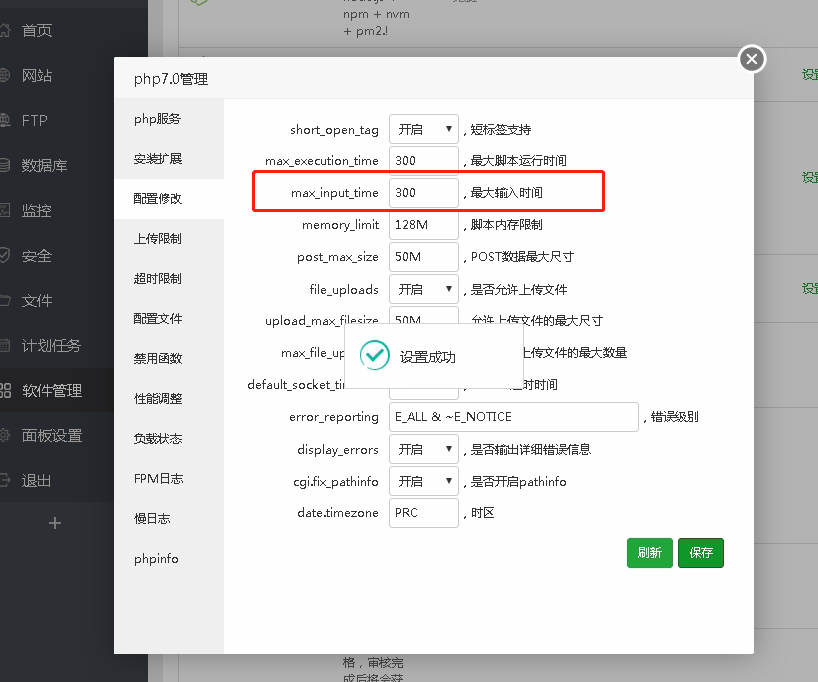Click the php7.0管理 dialog title

pos(171,79)
